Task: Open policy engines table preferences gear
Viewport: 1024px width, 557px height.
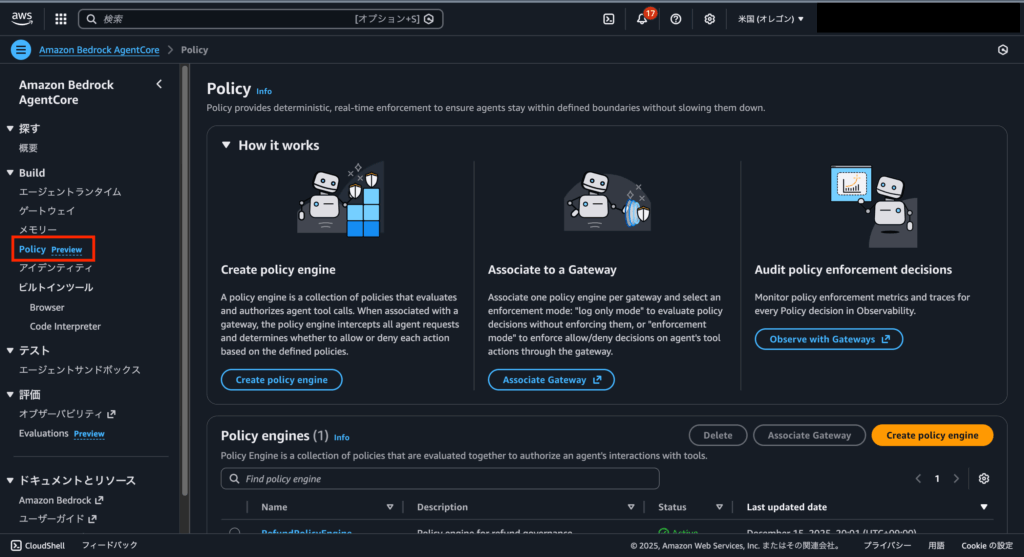Action: [x=984, y=478]
